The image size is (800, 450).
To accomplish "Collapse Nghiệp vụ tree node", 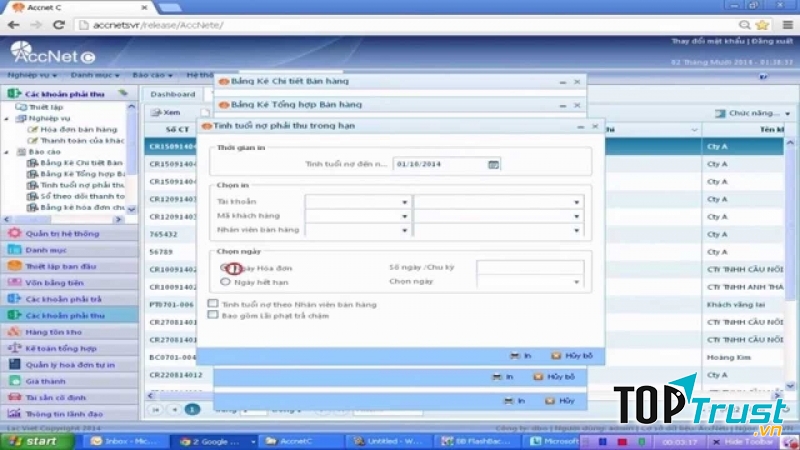I will [7, 118].
